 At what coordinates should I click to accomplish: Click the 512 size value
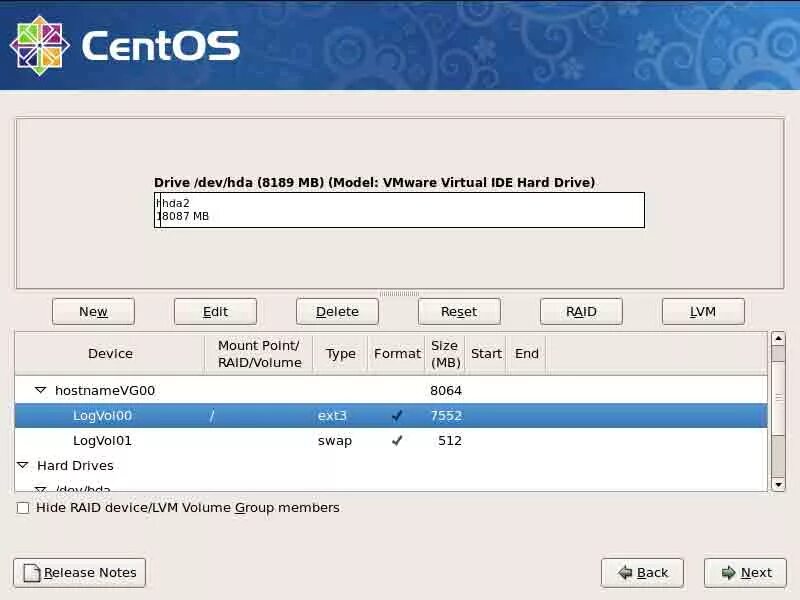(449, 440)
